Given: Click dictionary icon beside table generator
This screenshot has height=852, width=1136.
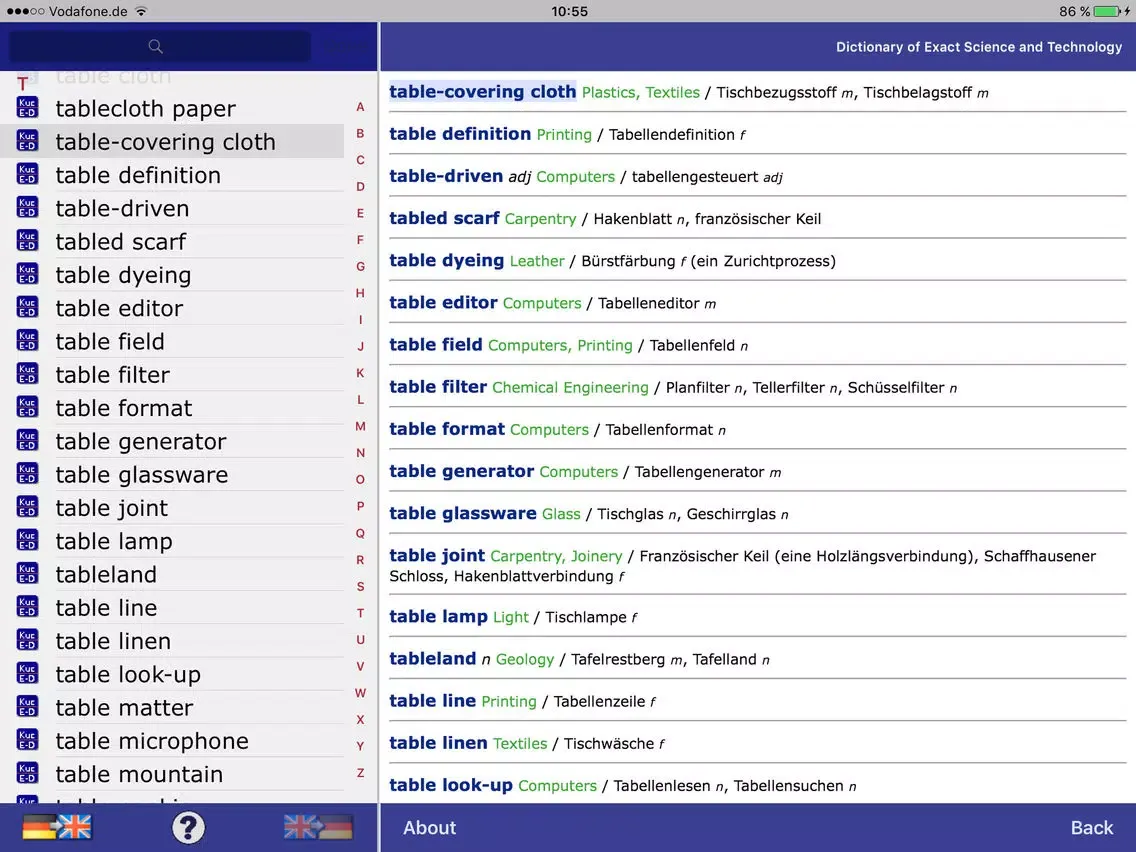Looking at the screenshot, I should click(x=28, y=441).
